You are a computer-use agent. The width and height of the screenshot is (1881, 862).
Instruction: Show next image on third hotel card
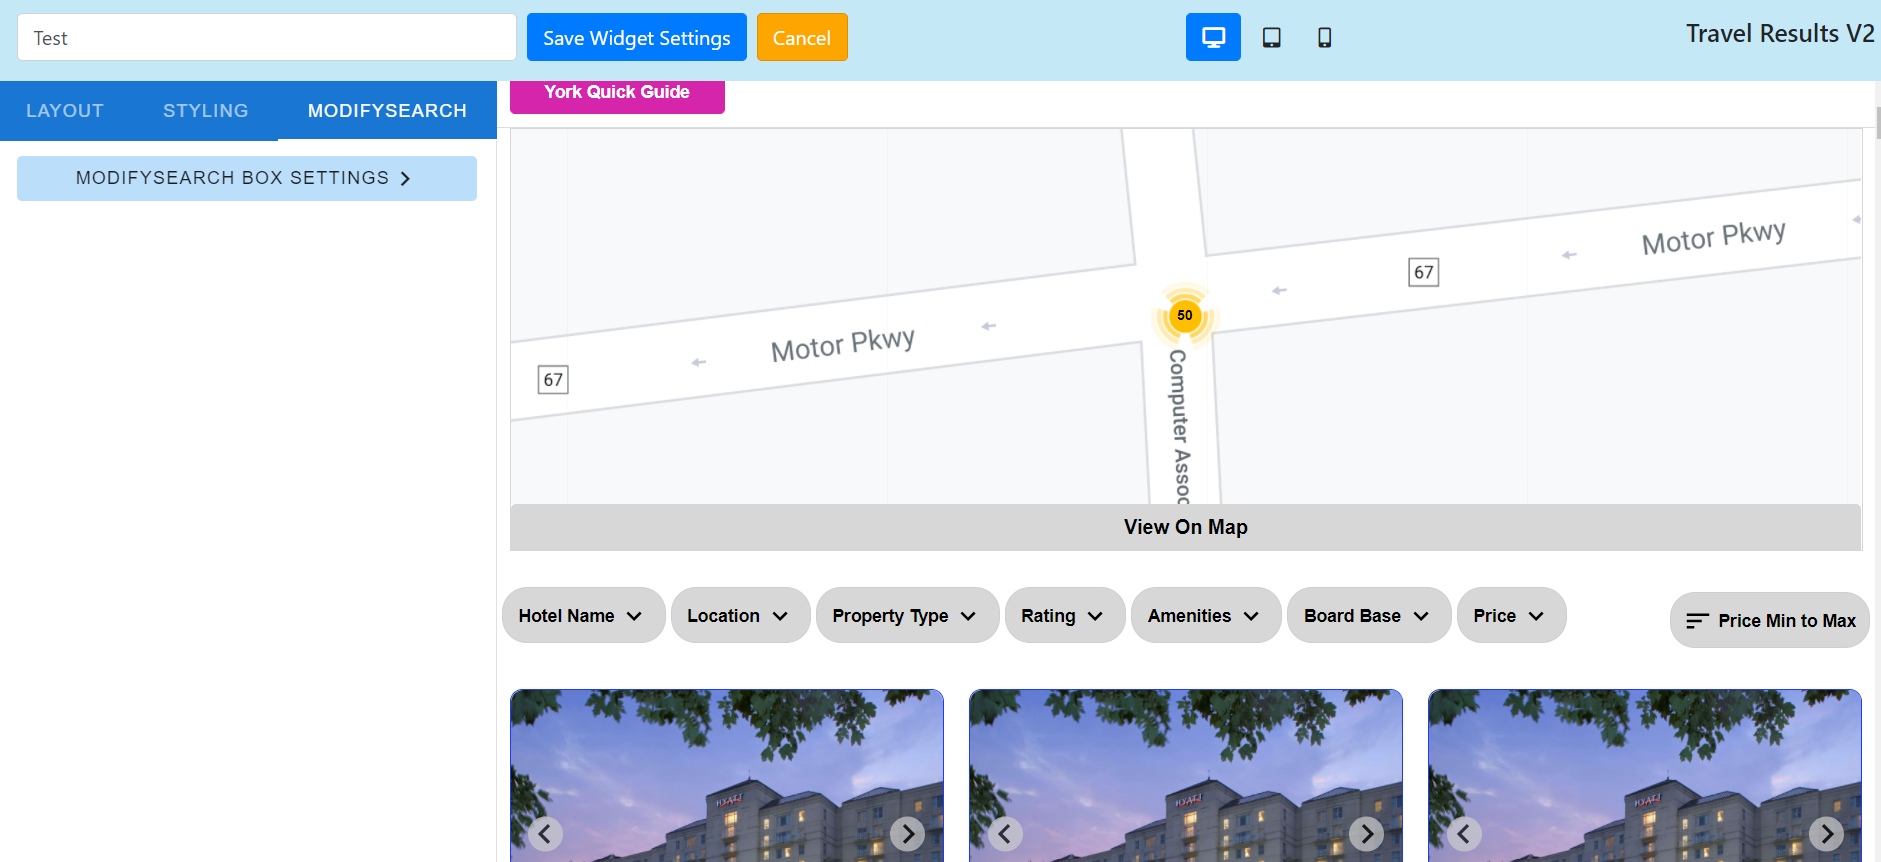click(x=1826, y=833)
